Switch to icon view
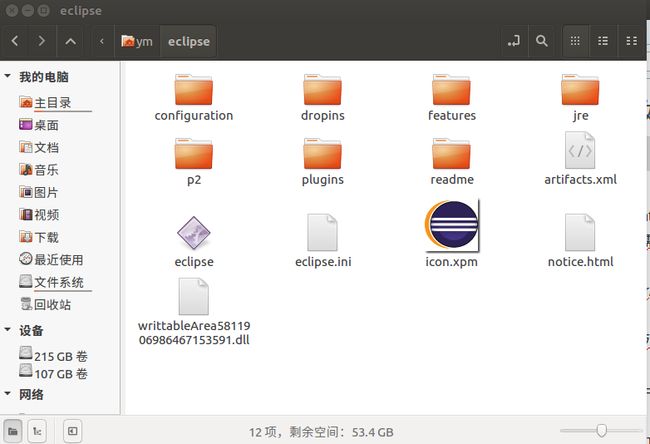Image resolution: width=650 pixels, height=444 pixels. pos(575,41)
